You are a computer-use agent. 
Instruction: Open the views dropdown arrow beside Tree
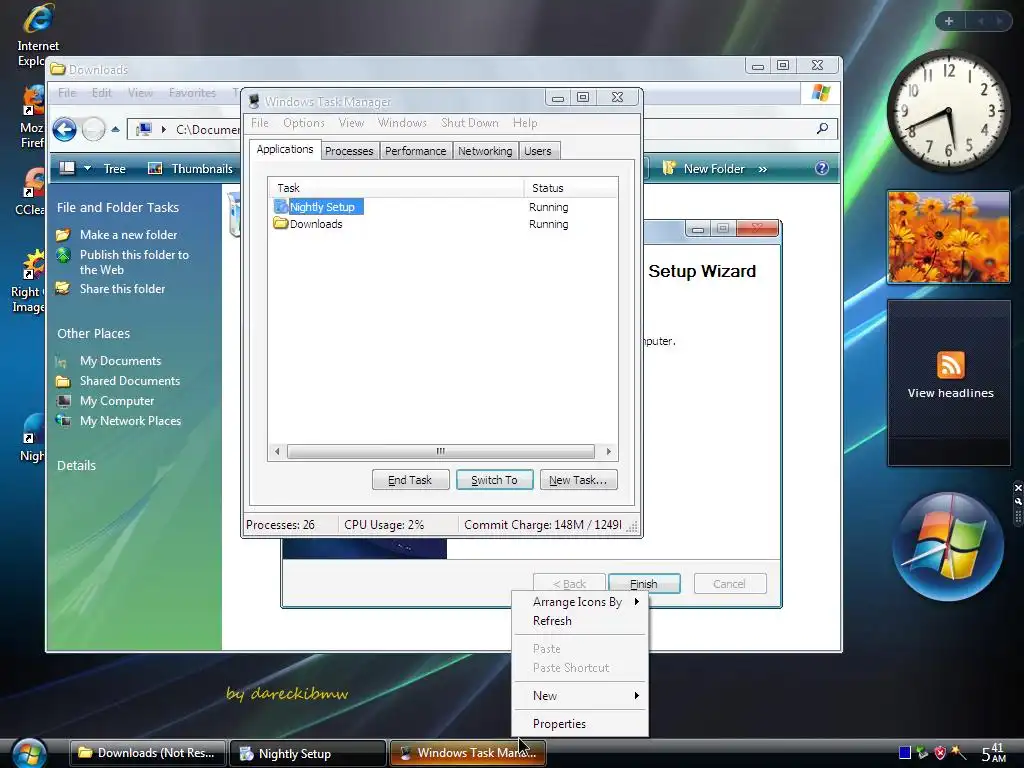[88, 168]
